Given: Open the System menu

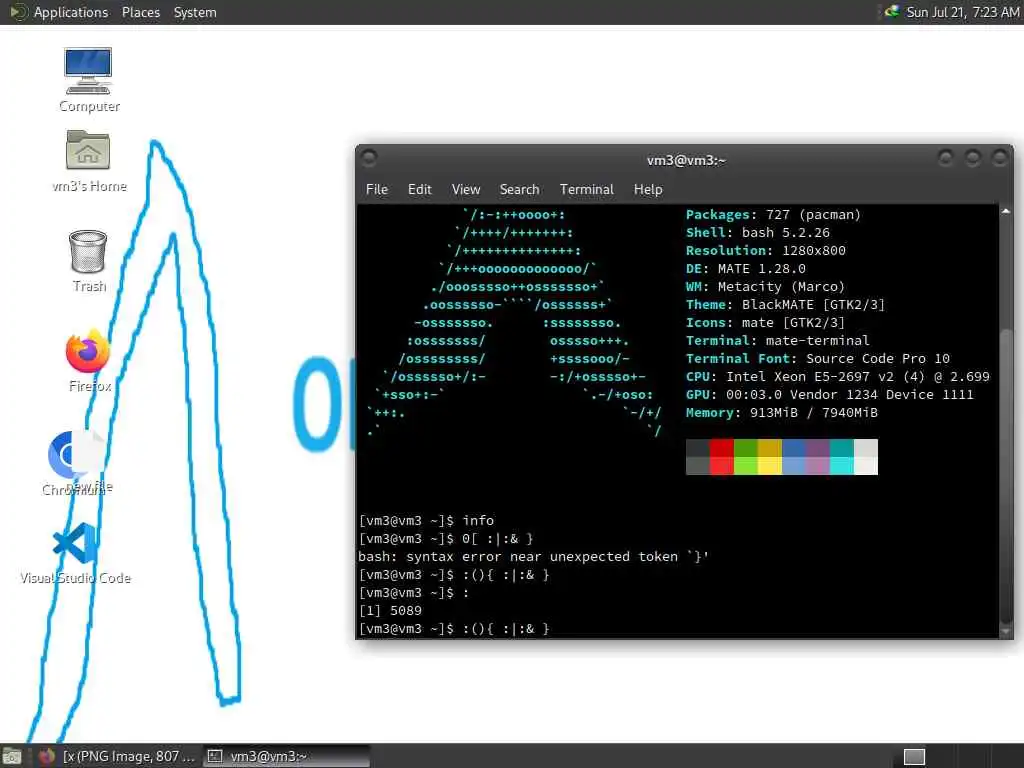Looking at the screenshot, I should [x=195, y=12].
